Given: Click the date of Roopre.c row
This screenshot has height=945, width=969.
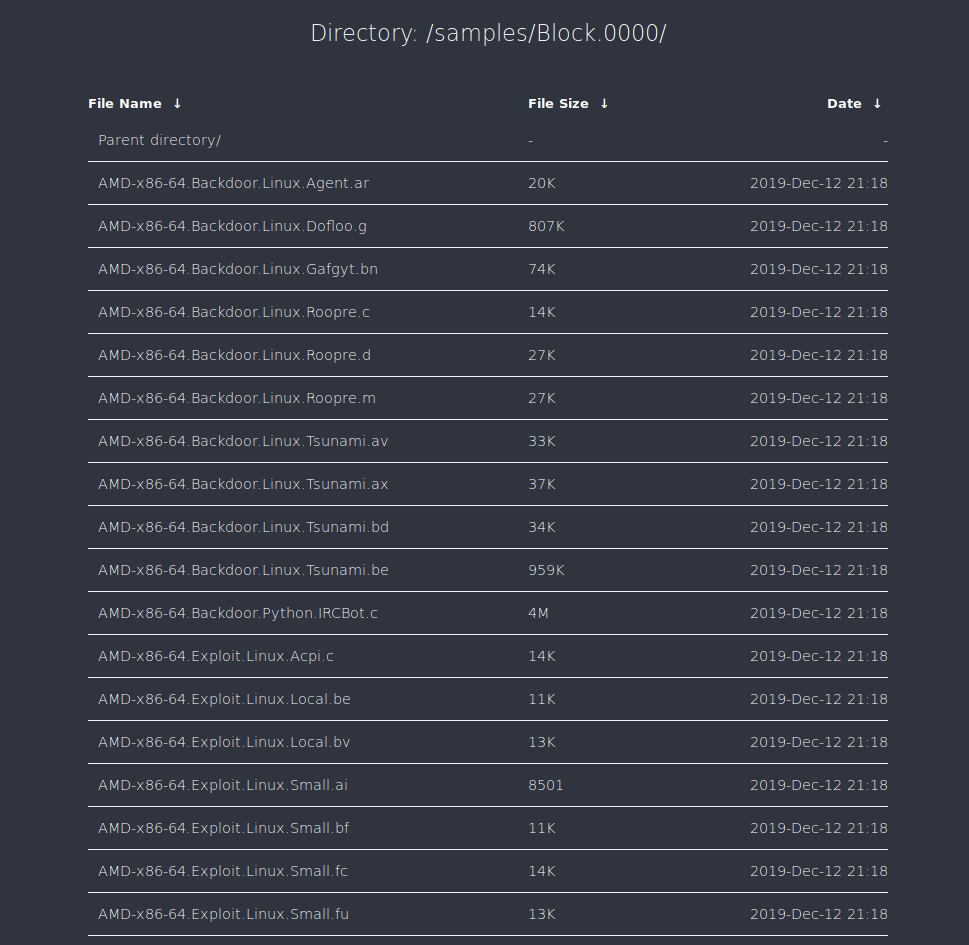Looking at the screenshot, I should 819,312.
